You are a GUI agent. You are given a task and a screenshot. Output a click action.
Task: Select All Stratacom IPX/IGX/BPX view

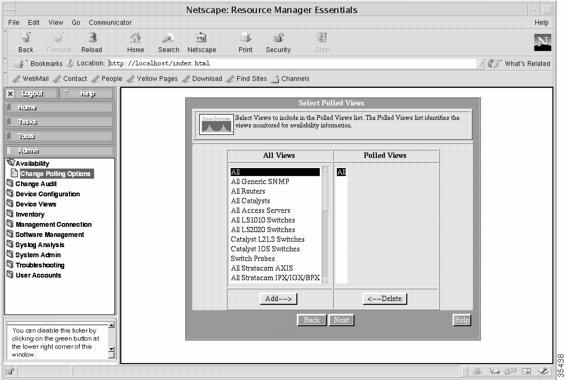pyautogui.click(x=275, y=278)
